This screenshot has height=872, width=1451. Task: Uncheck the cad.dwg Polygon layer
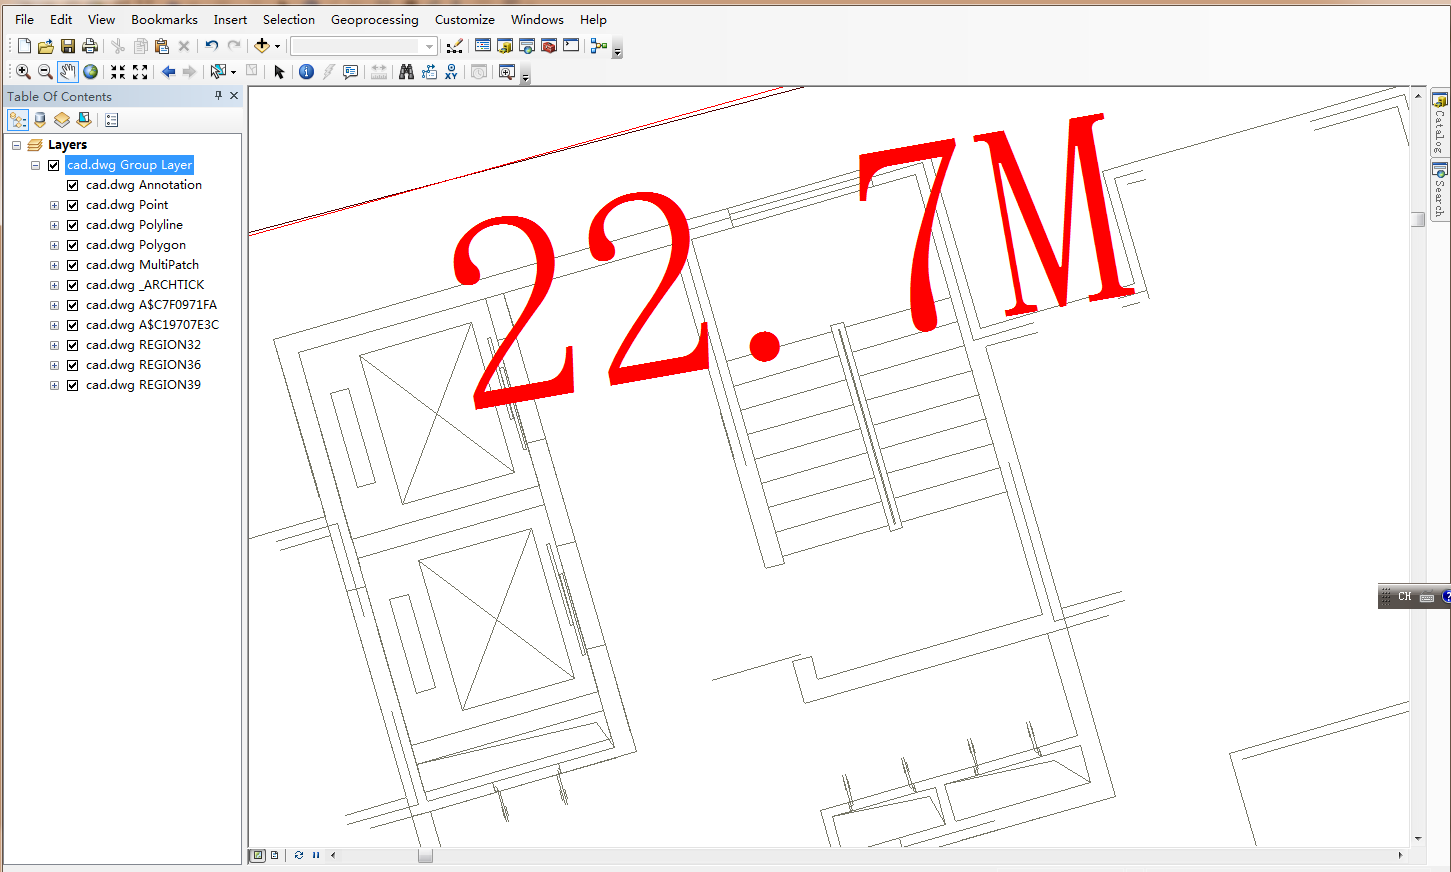[x=73, y=245]
